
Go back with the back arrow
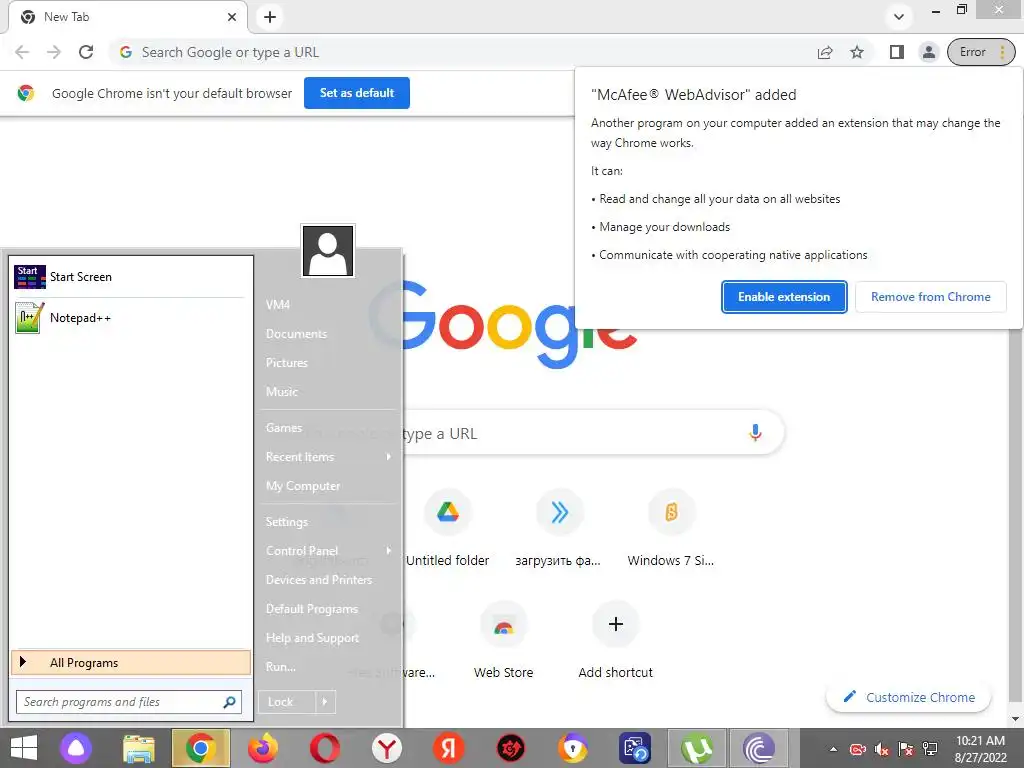(x=22, y=52)
